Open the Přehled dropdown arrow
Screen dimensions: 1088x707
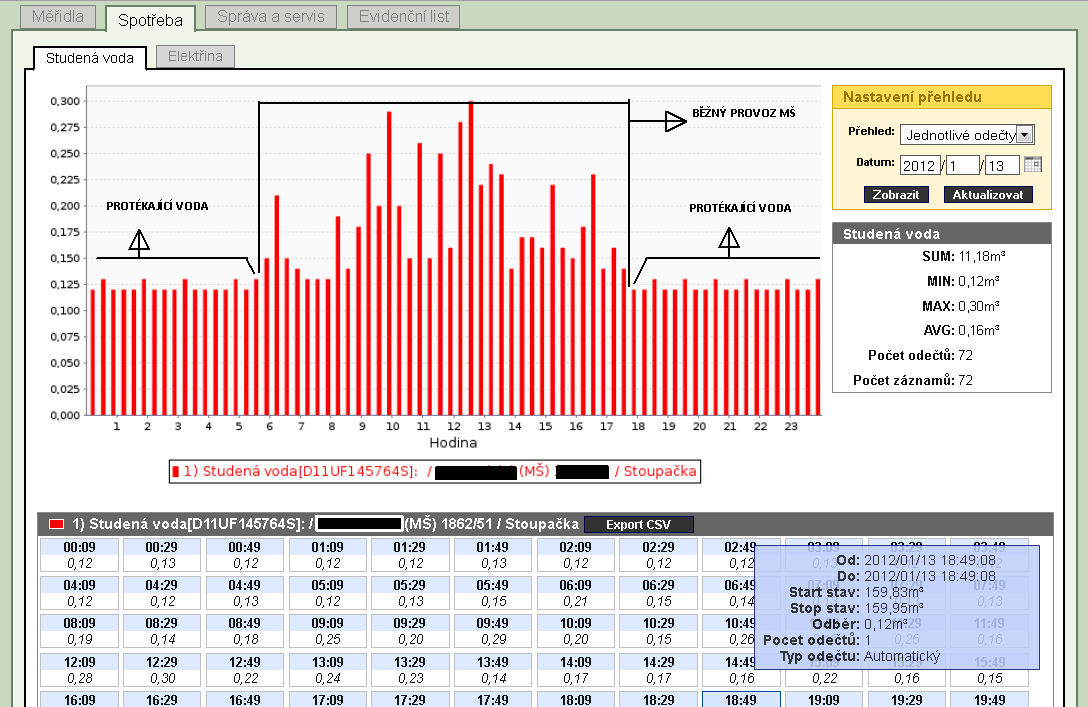(x=1025, y=135)
